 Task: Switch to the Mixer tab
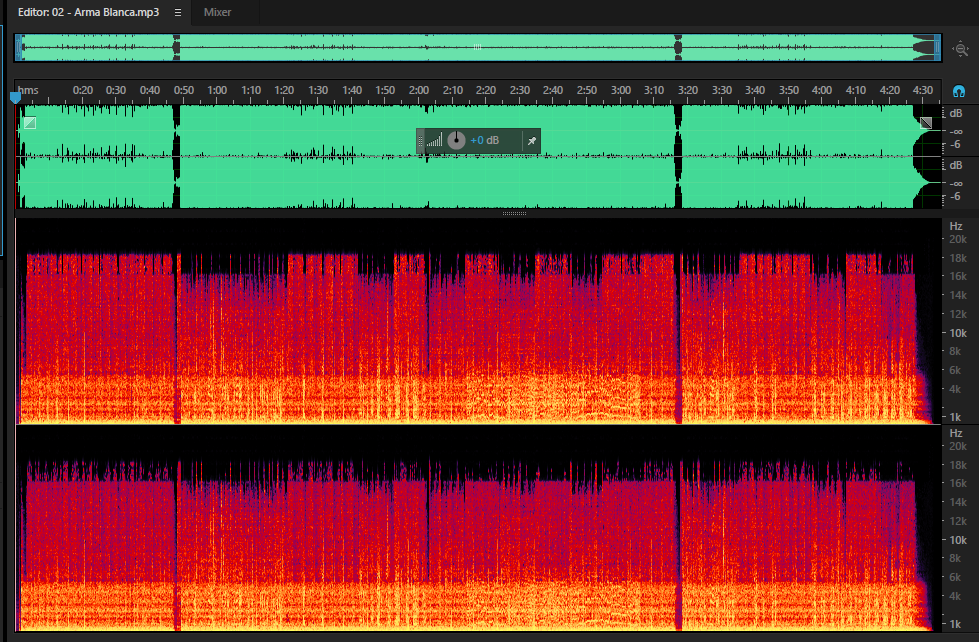[217, 12]
